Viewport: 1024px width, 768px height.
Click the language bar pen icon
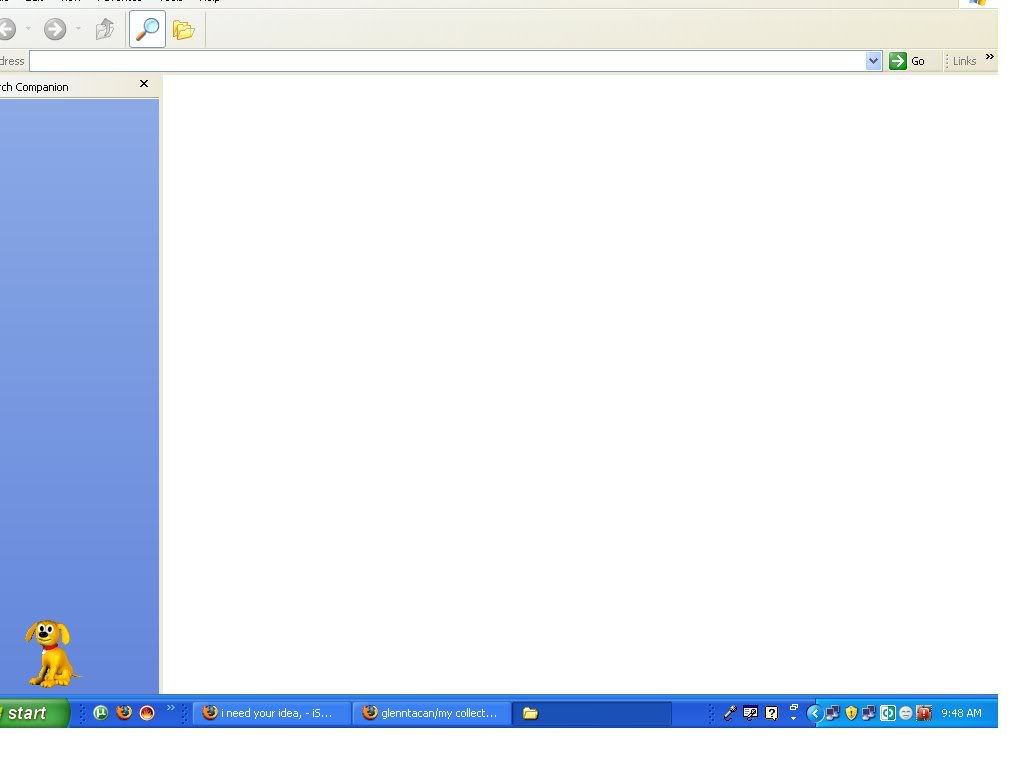pyautogui.click(x=730, y=713)
